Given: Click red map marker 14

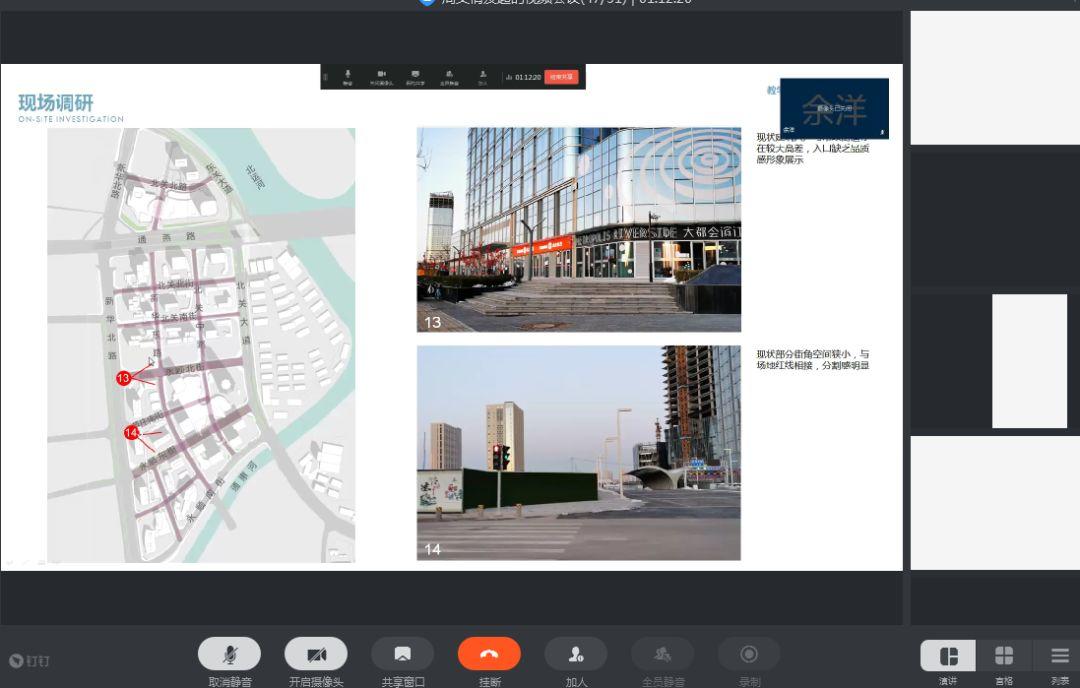Looking at the screenshot, I should click(131, 432).
